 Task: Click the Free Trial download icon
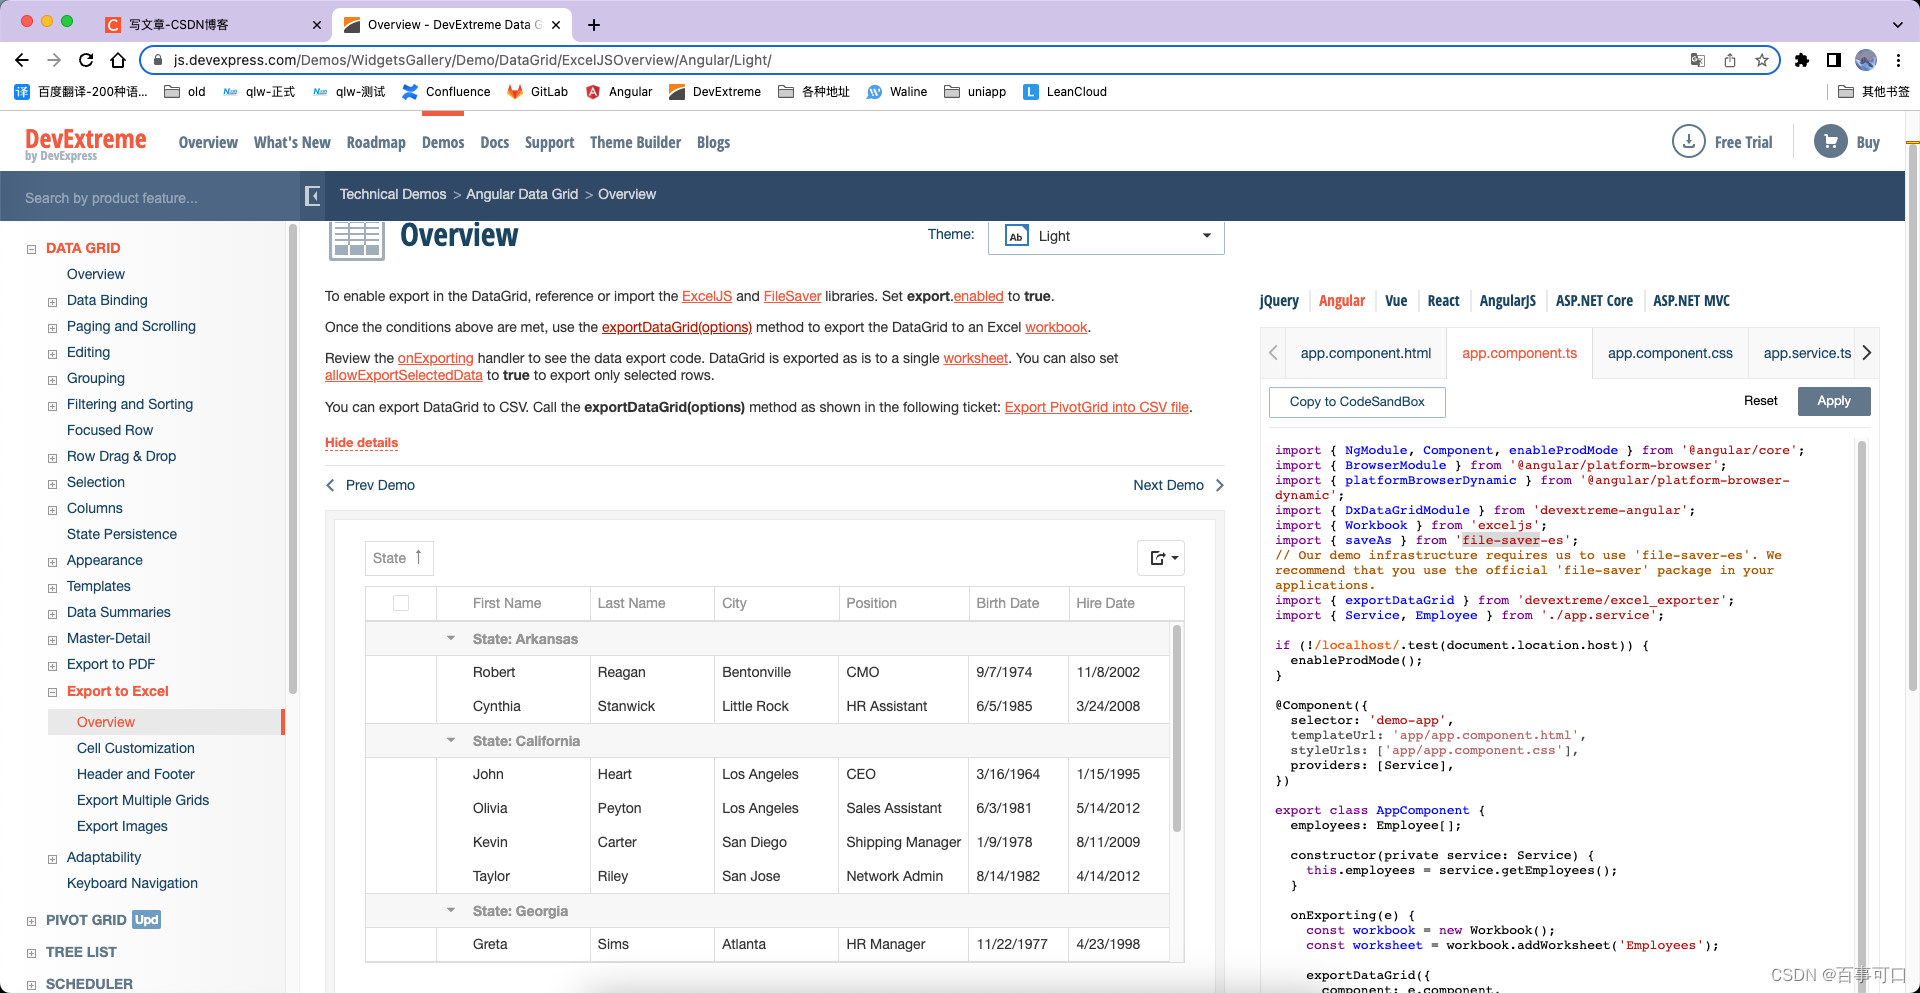click(1689, 141)
